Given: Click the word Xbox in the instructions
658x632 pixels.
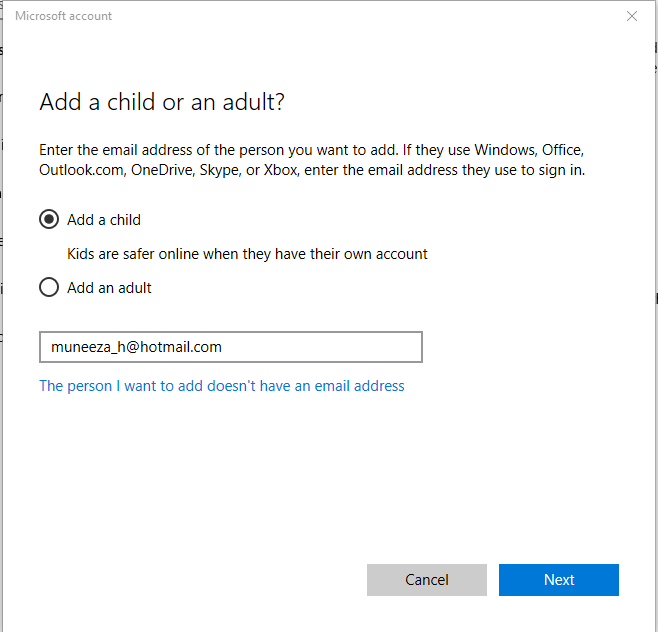Looking at the screenshot, I should click(x=281, y=170).
